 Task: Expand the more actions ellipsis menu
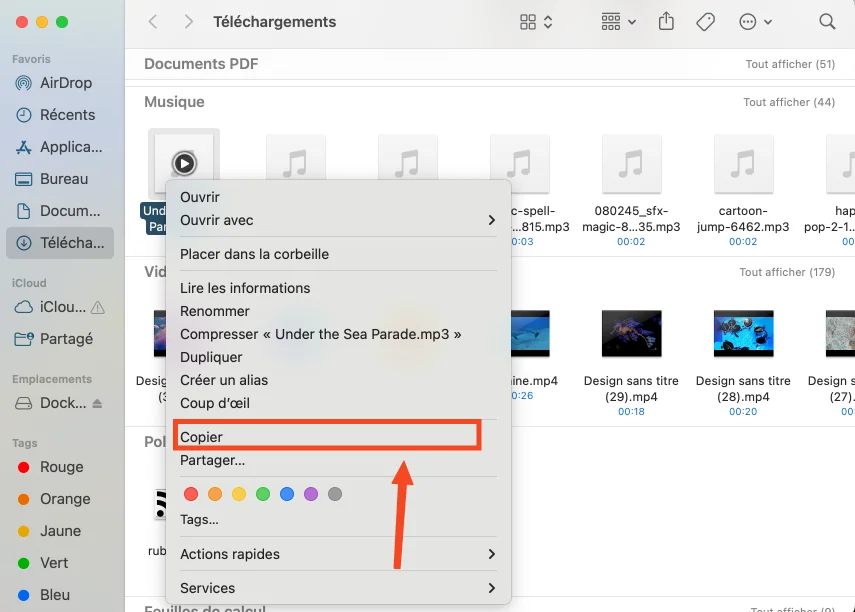(755, 22)
